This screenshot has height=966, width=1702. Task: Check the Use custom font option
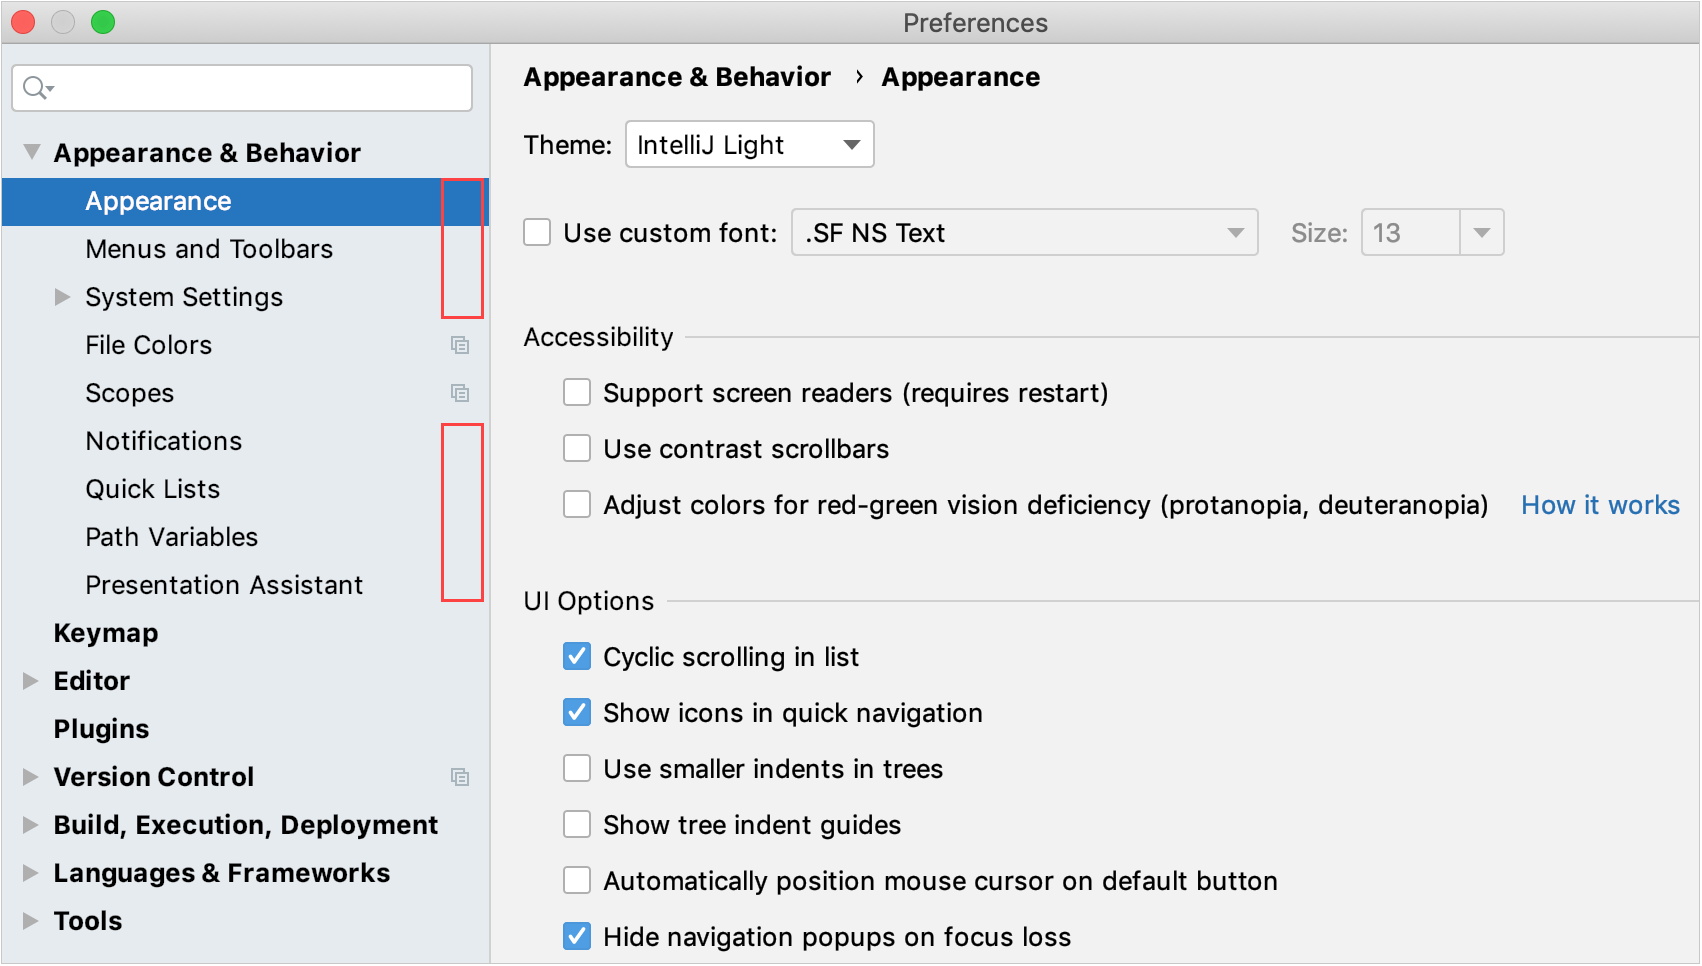click(537, 231)
